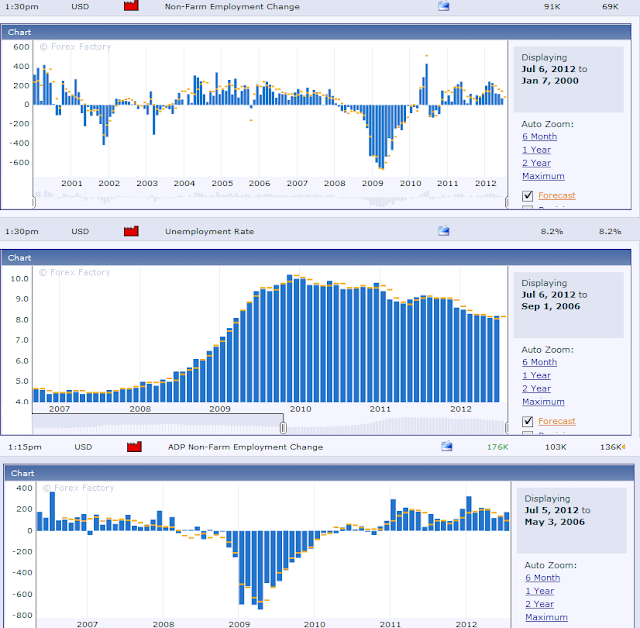Click the green 176K actual value

(498, 447)
